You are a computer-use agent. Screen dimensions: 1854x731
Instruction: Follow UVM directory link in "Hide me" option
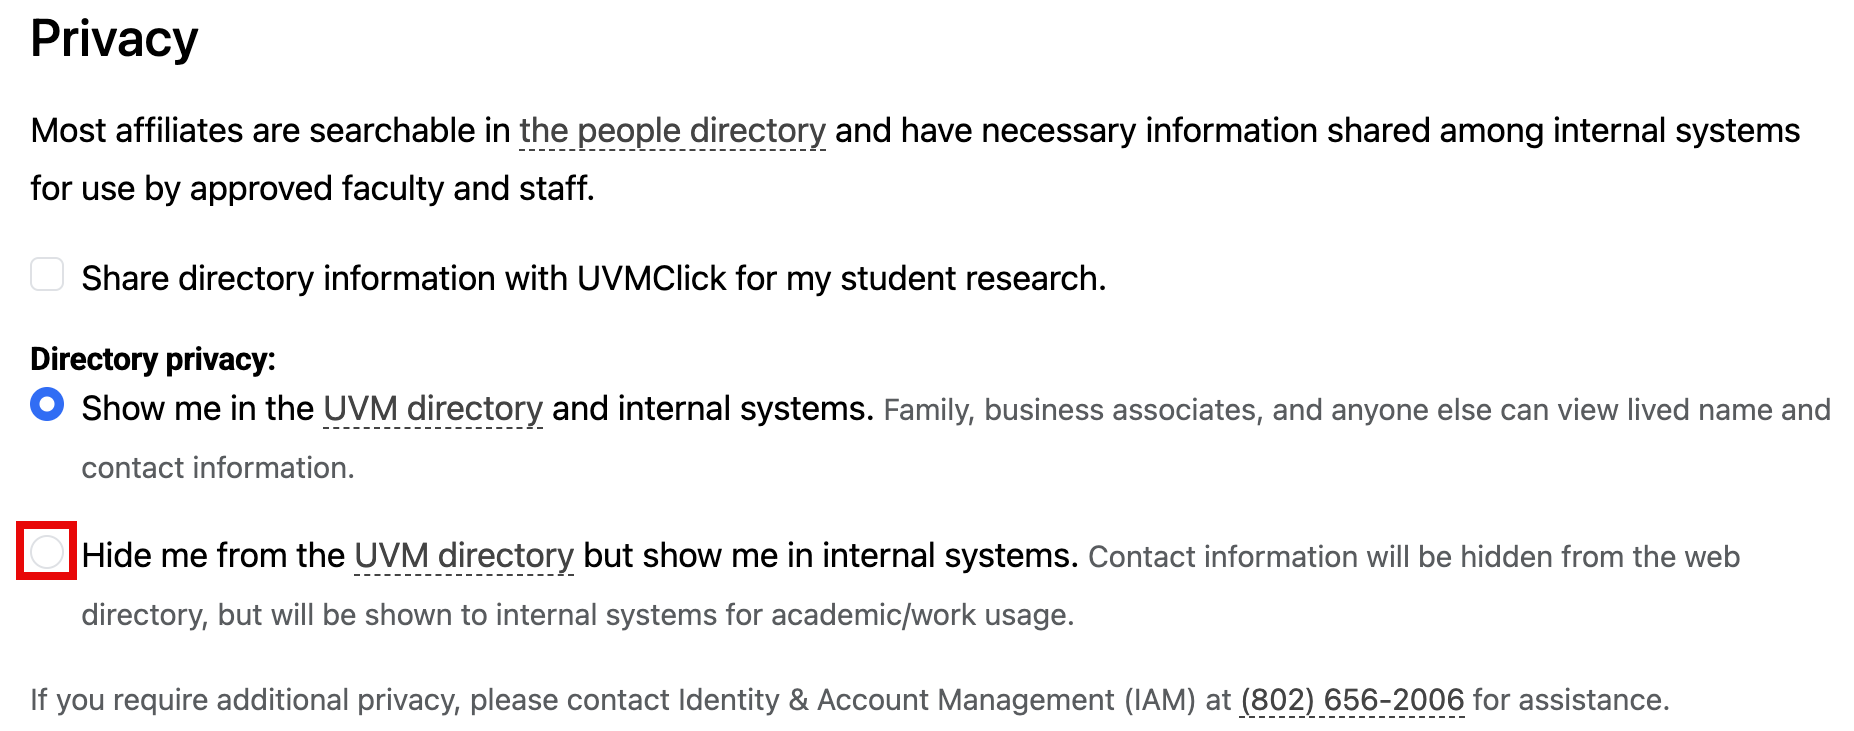coord(464,556)
